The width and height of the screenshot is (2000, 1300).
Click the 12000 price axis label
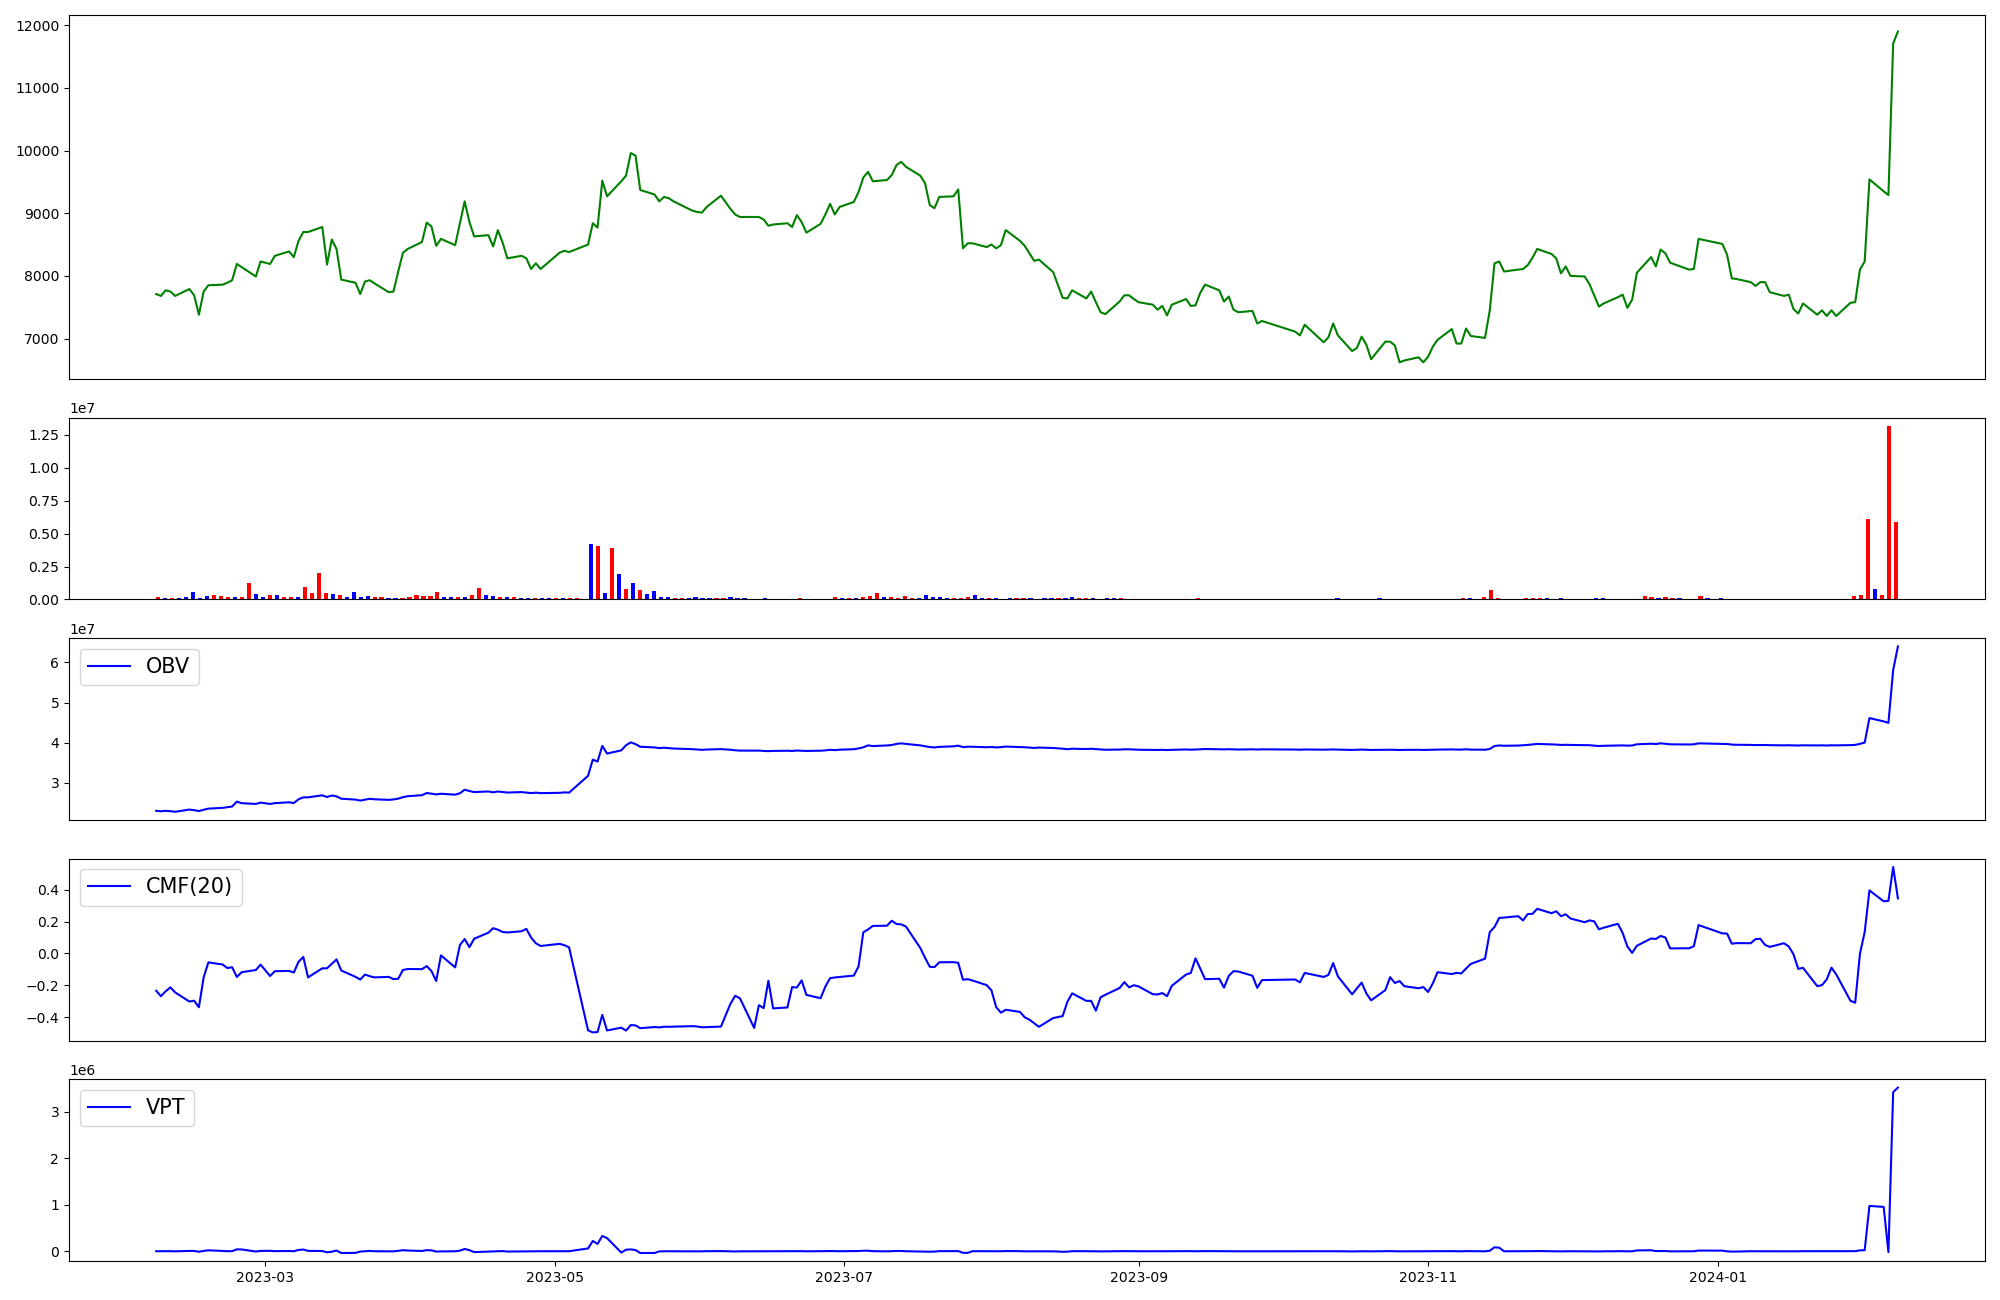(38, 26)
